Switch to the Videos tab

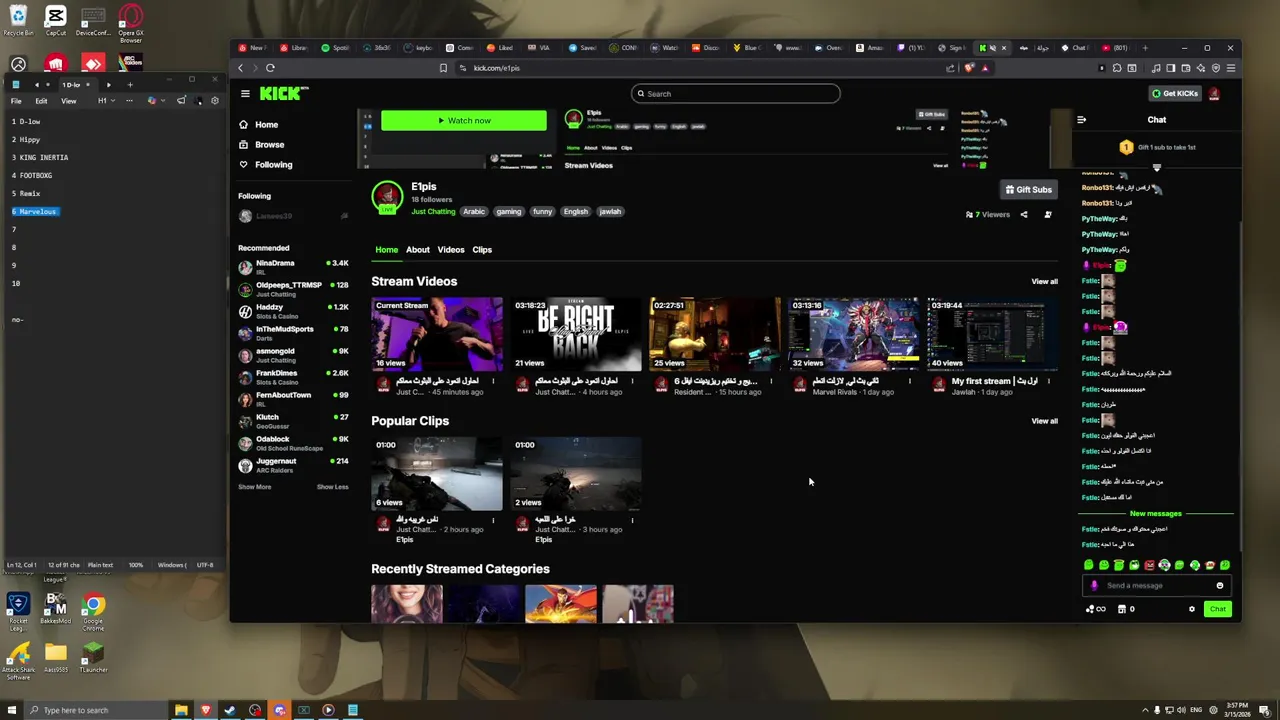(x=451, y=250)
